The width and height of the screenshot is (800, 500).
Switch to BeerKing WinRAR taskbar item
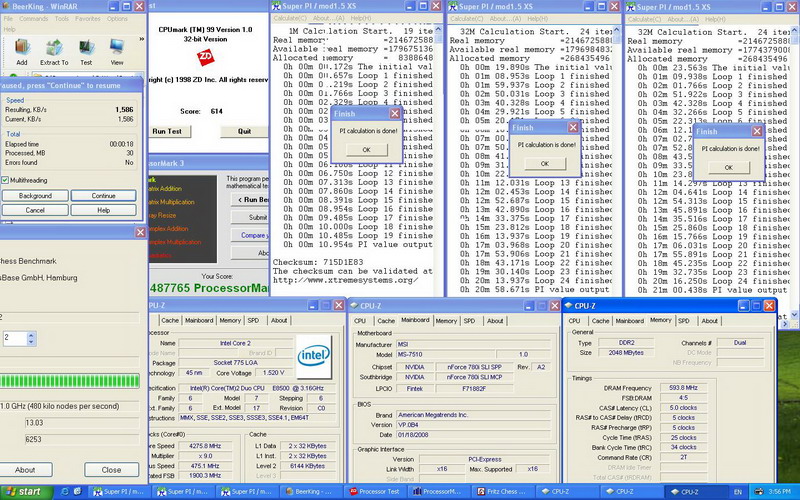point(312,492)
